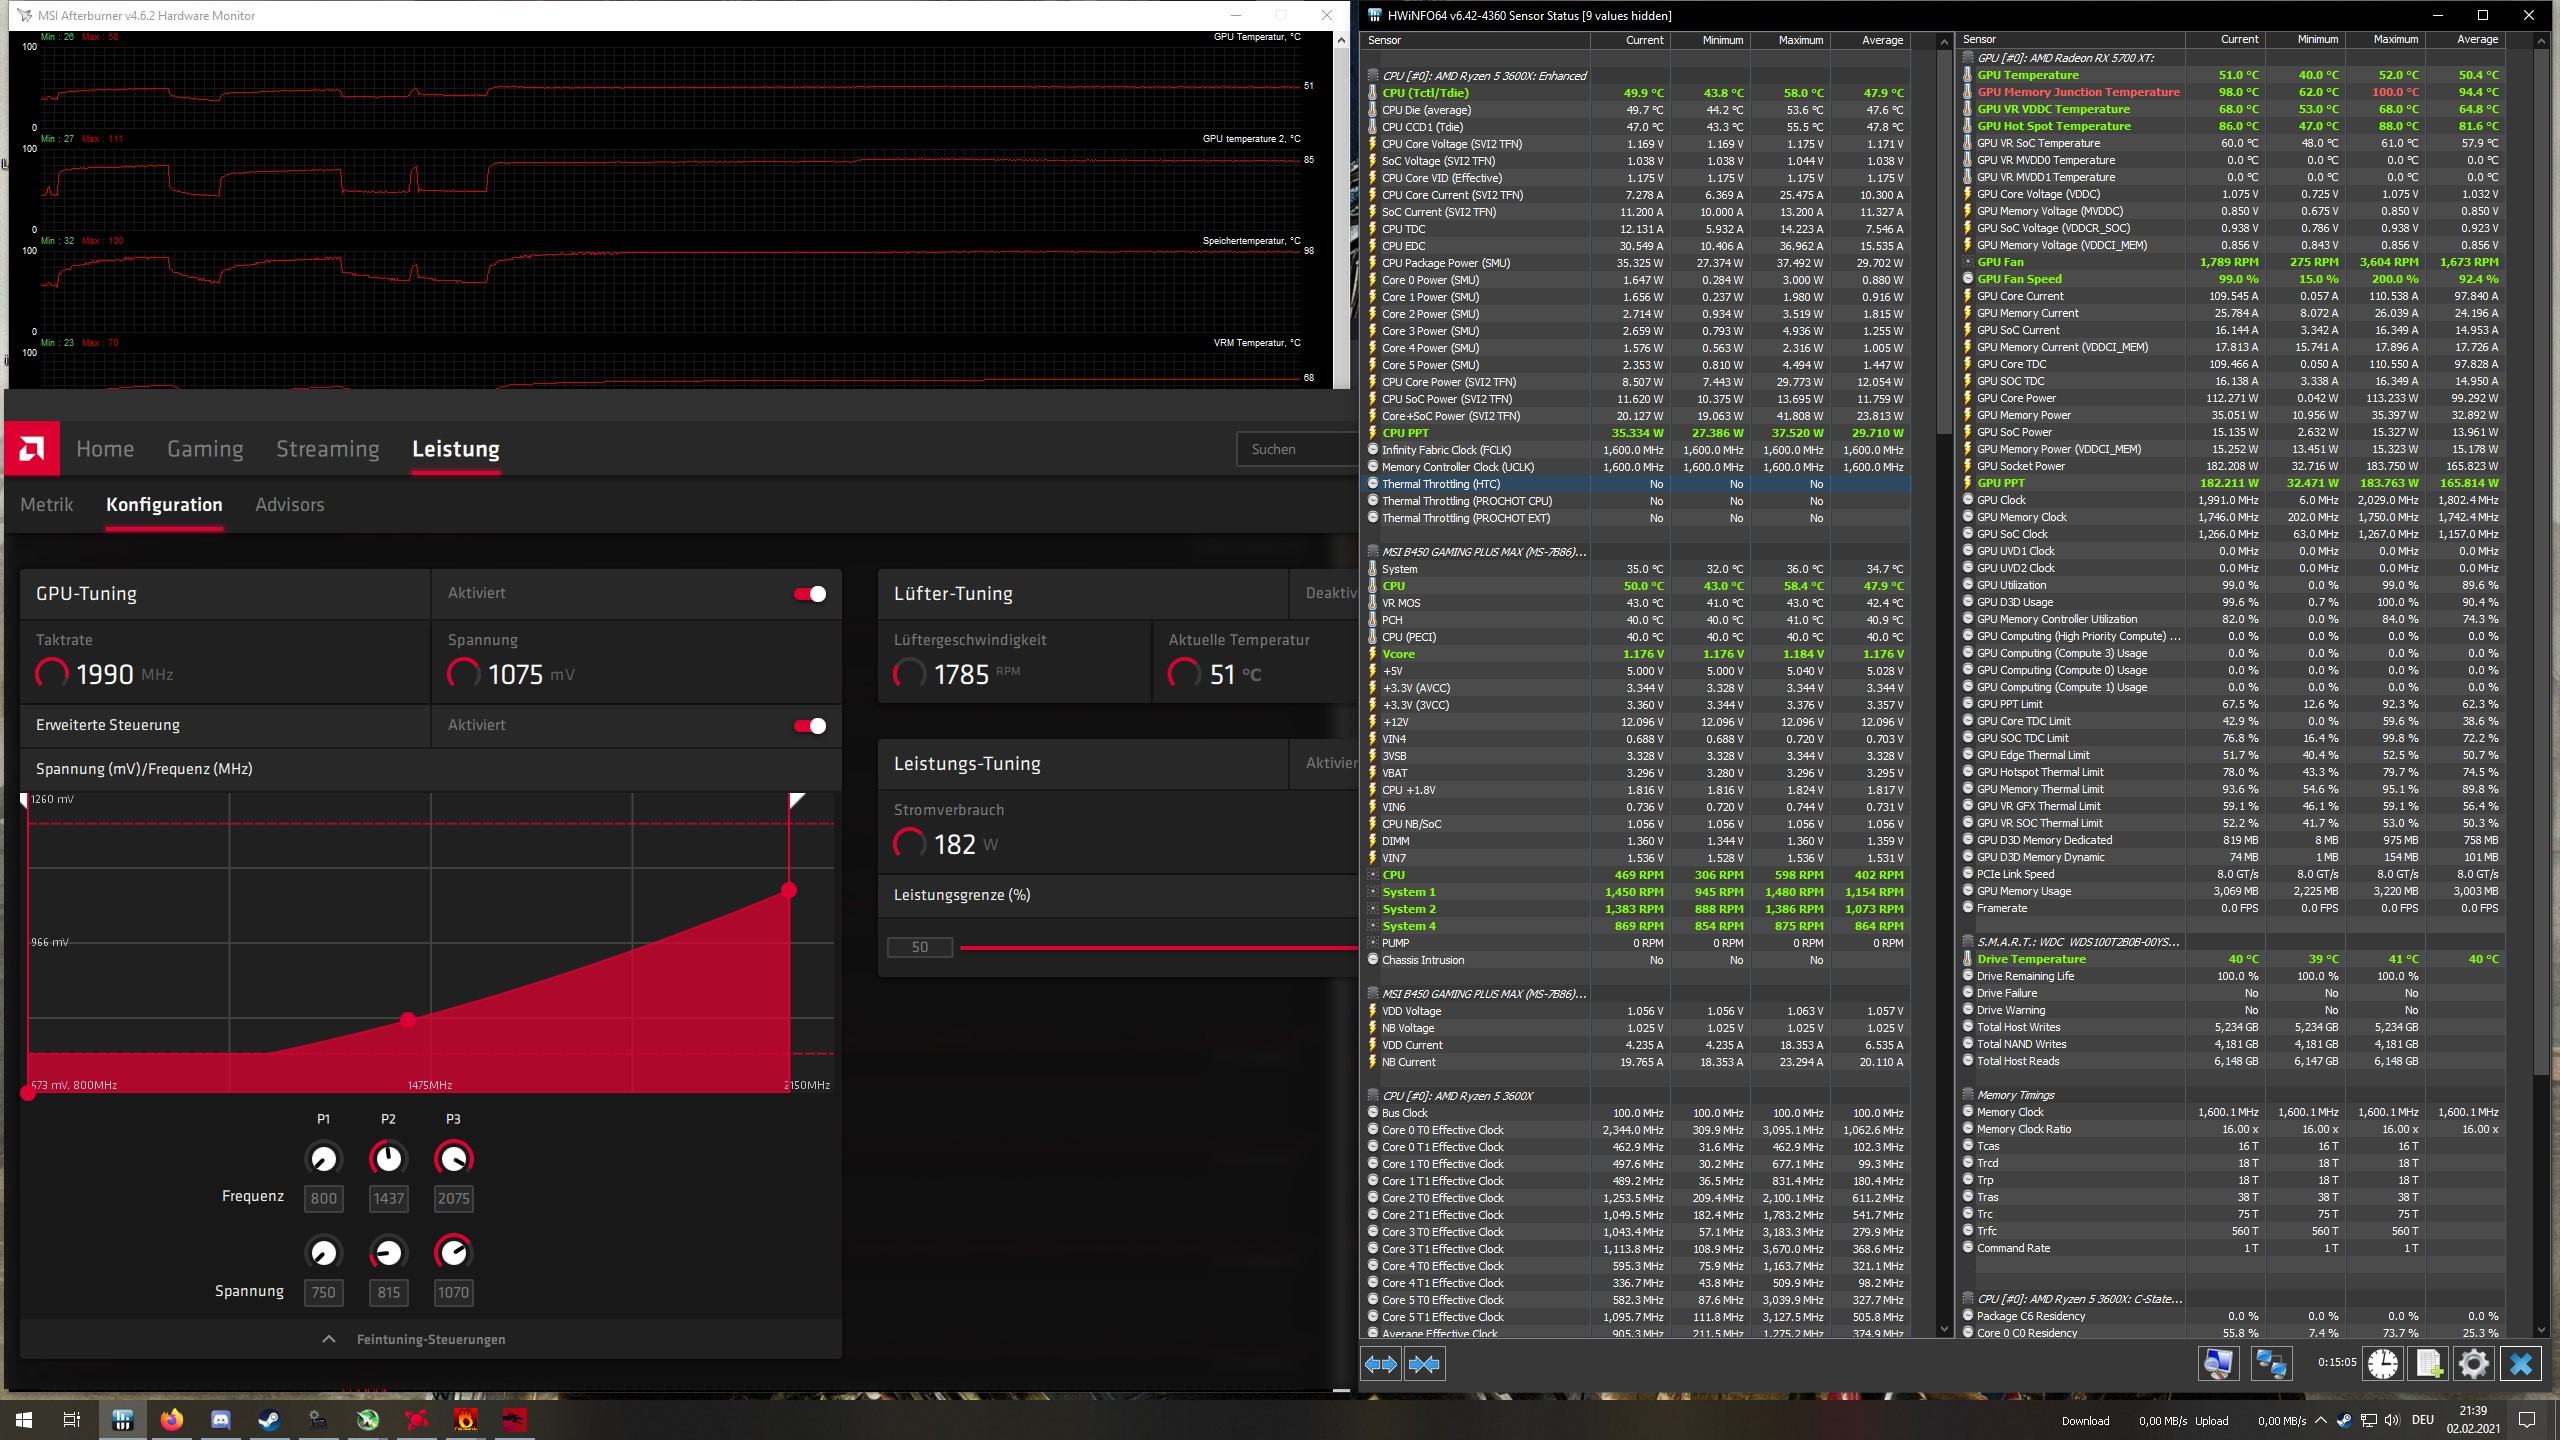2560x1440 pixels.
Task: Open HWiNFO remote monitor screen icon
Action: pos(2218,1364)
